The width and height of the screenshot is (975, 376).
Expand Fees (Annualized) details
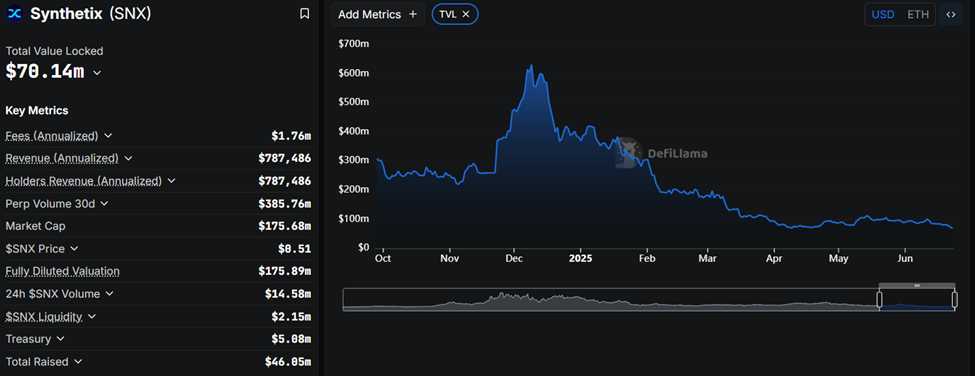coord(108,135)
